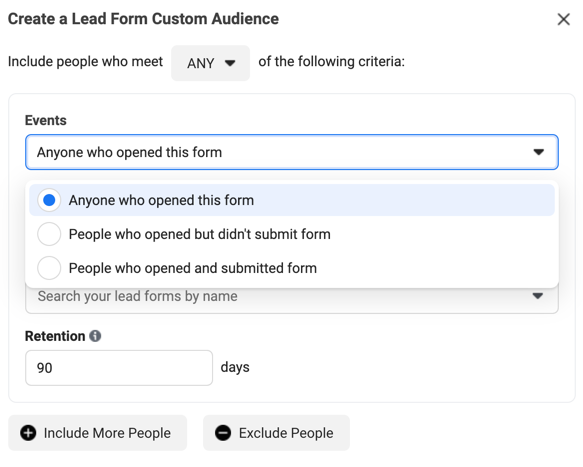Open the ANY criteria dropdown
This screenshot has height=467, width=583.
click(x=210, y=63)
